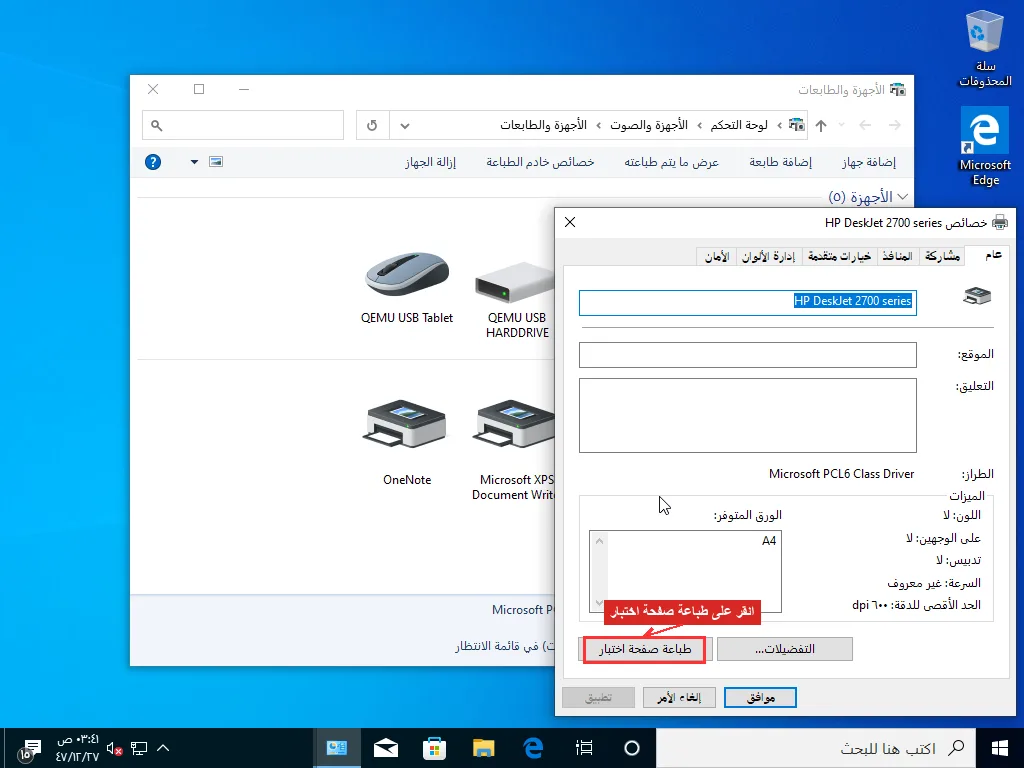Click the printer icon in the properties title bar
The width and height of the screenshot is (1024, 768).
pyautogui.click(x=1000, y=223)
